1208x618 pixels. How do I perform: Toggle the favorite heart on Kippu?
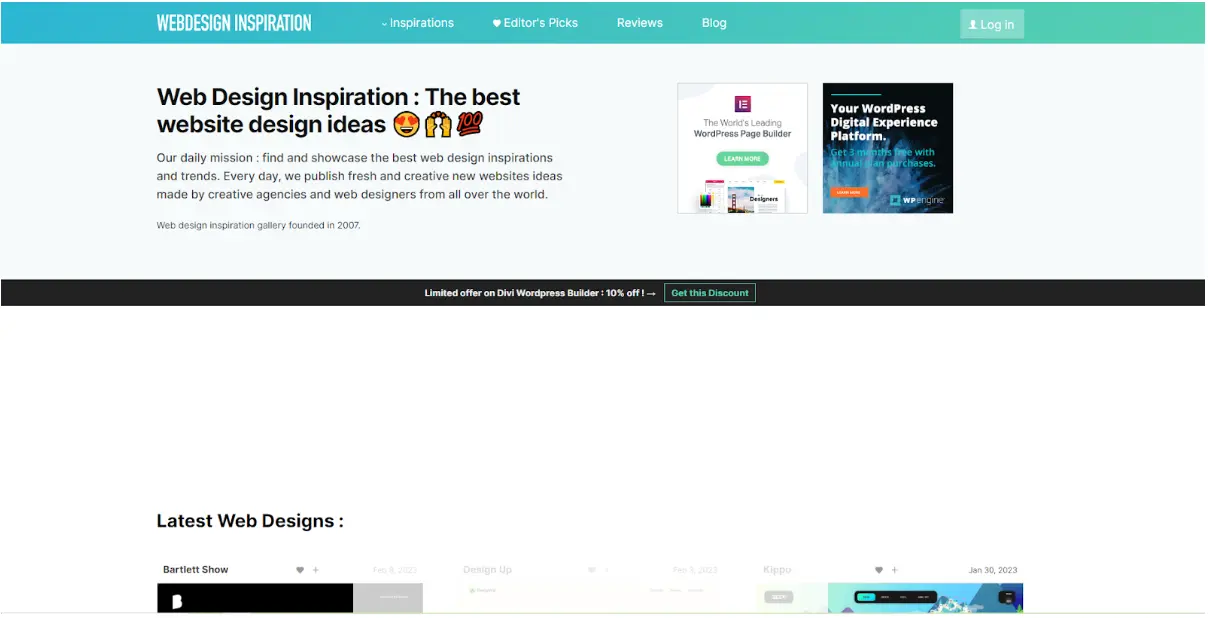pos(878,569)
